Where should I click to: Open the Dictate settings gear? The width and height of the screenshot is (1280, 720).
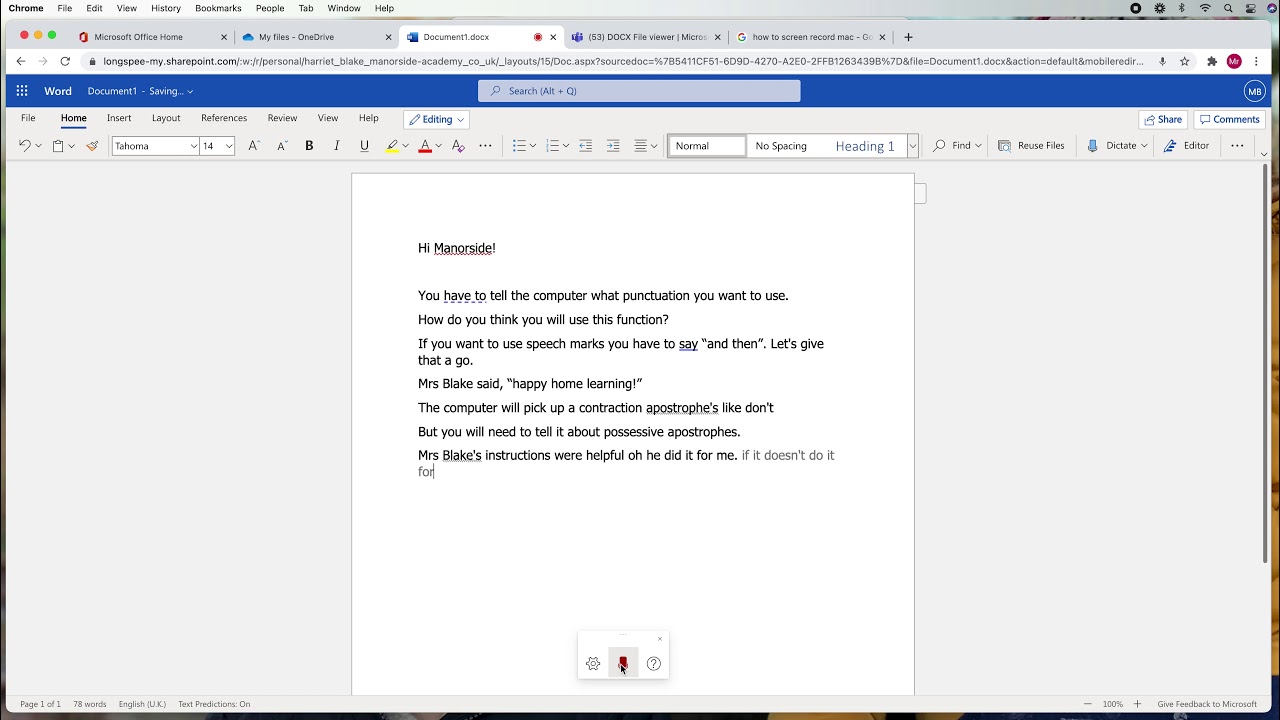593,664
